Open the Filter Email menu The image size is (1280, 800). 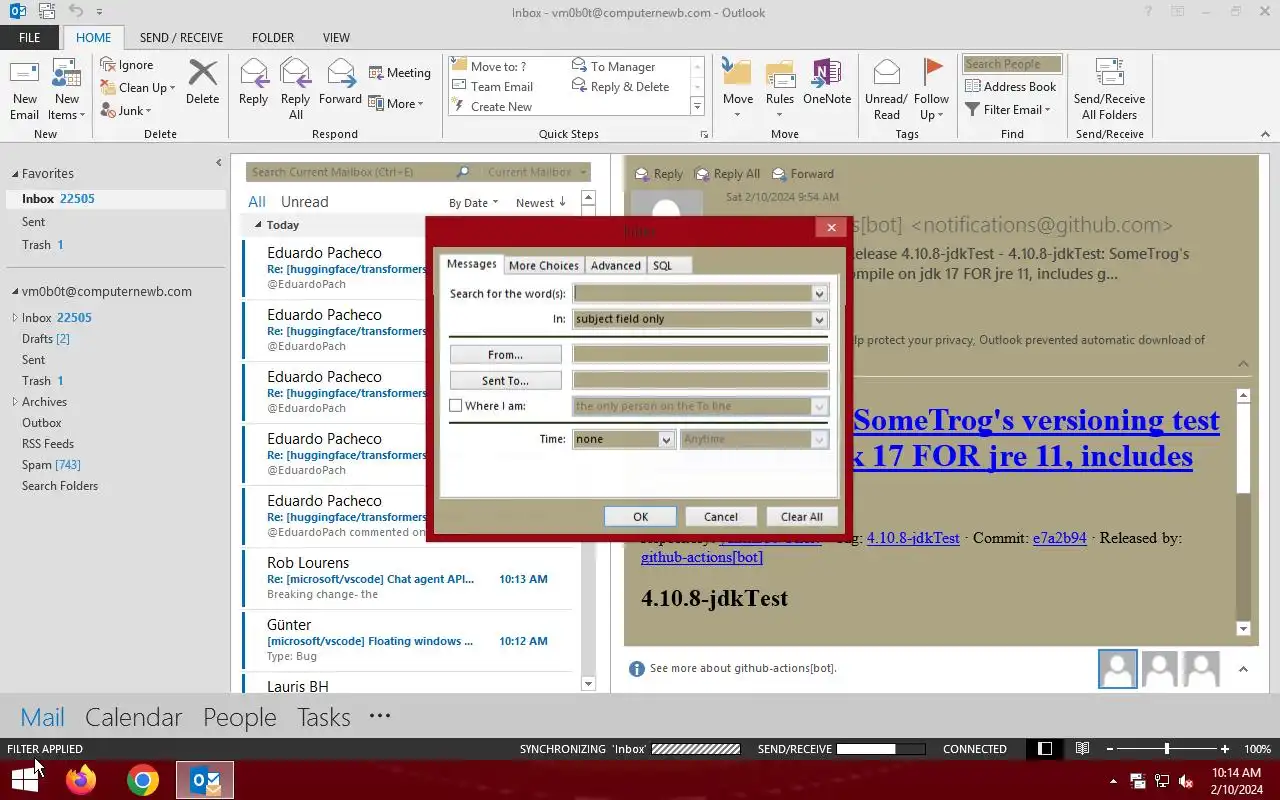coord(1007,110)
